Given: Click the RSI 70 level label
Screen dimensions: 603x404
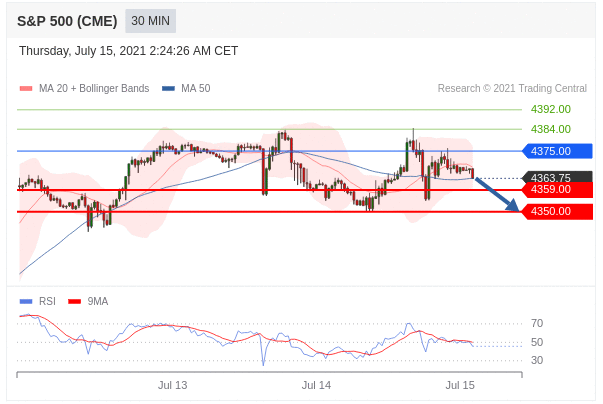Looking at the screenshot, I should click(537, 323).
